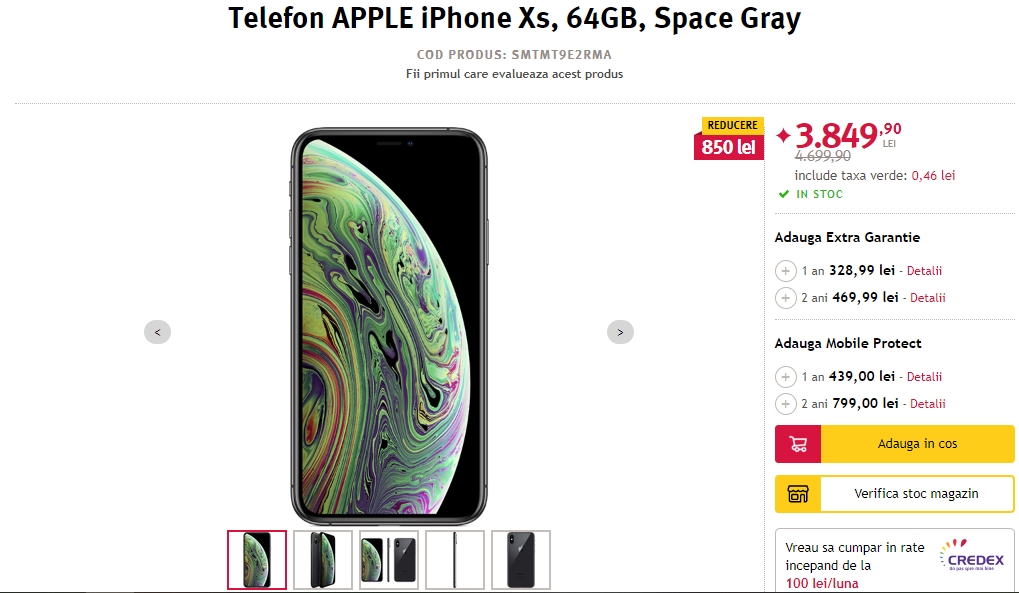Click the next image arrow
The height and width of the screenshot is (593, 1019).
[620, 332]
